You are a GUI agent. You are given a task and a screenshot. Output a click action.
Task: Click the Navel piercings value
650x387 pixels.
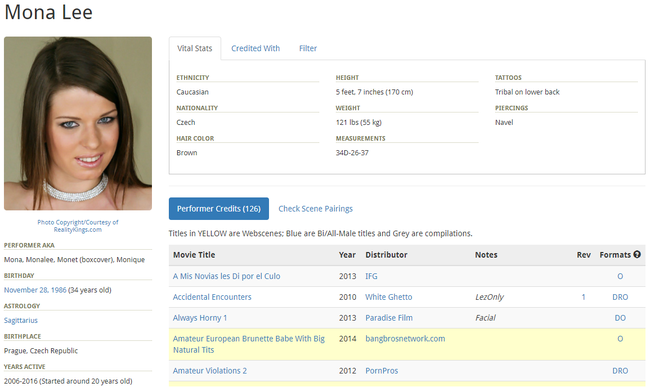click(x=504, y=122)
